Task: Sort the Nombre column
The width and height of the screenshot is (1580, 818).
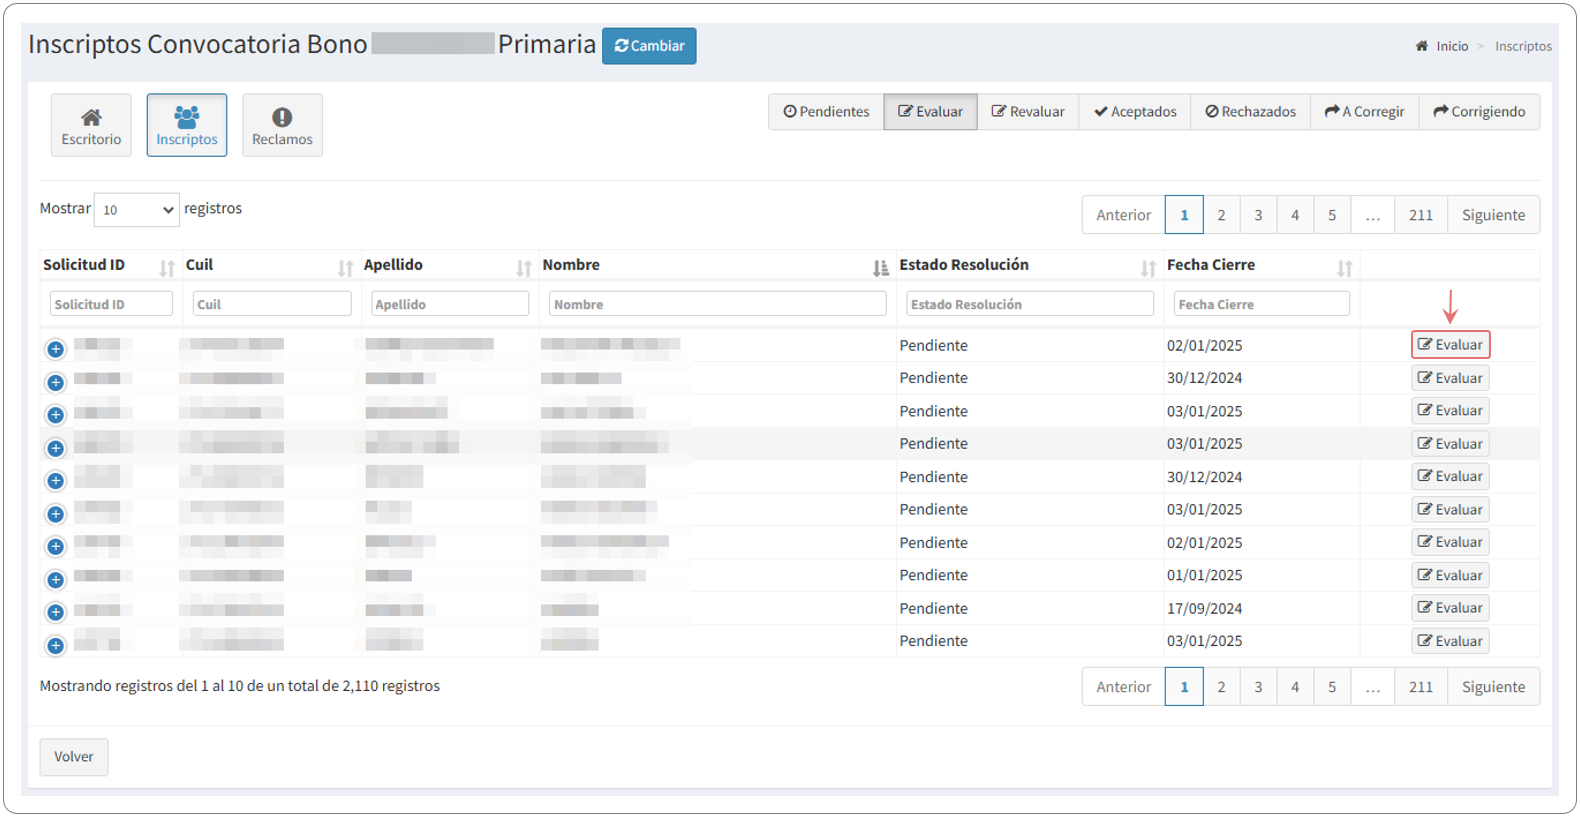Action: [x=880, y=268]
